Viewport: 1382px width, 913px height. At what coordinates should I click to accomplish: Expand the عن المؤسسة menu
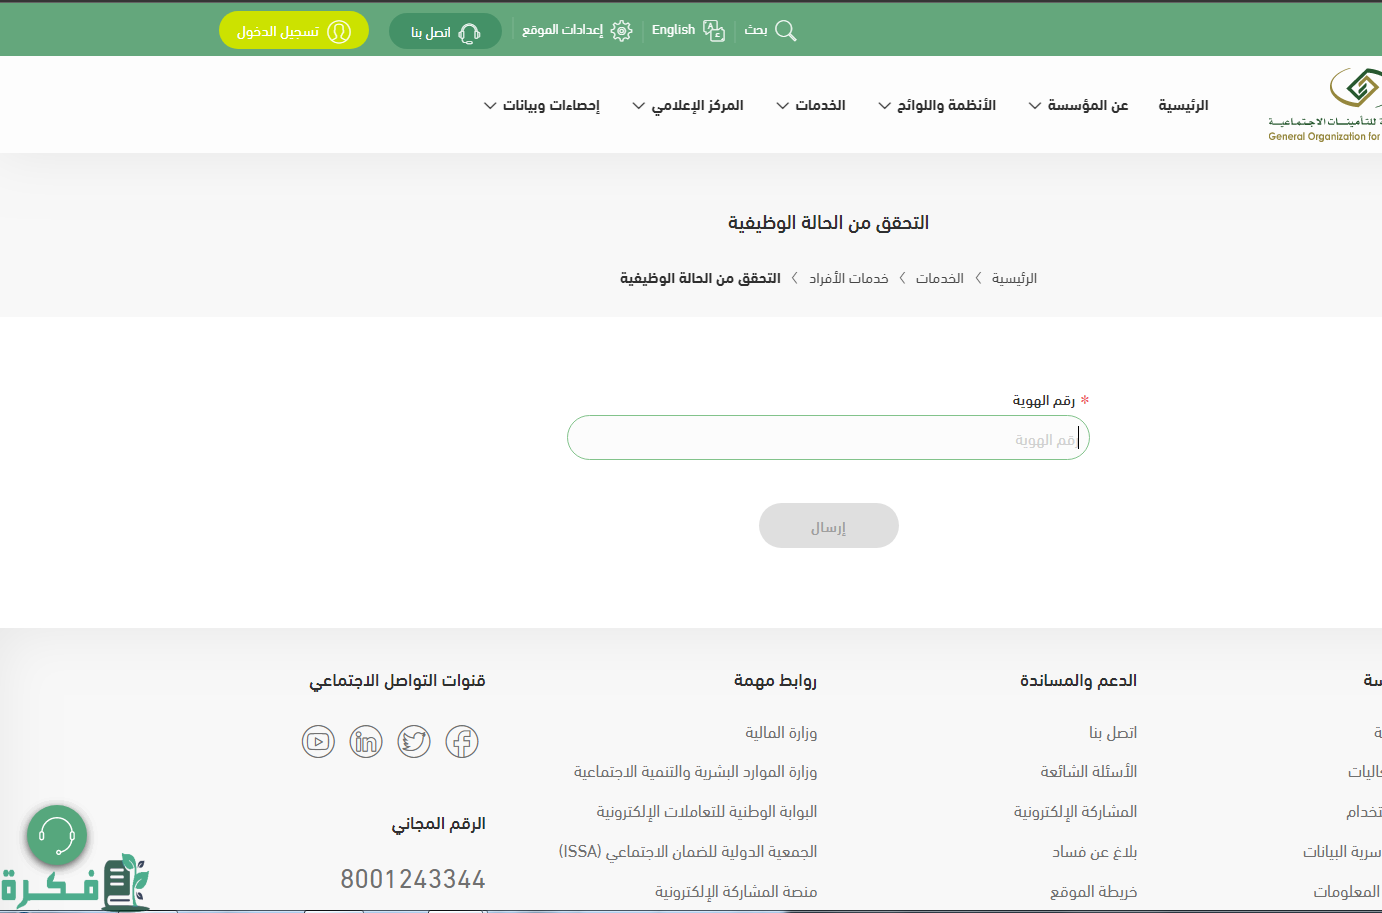(x=1078, y=106)
